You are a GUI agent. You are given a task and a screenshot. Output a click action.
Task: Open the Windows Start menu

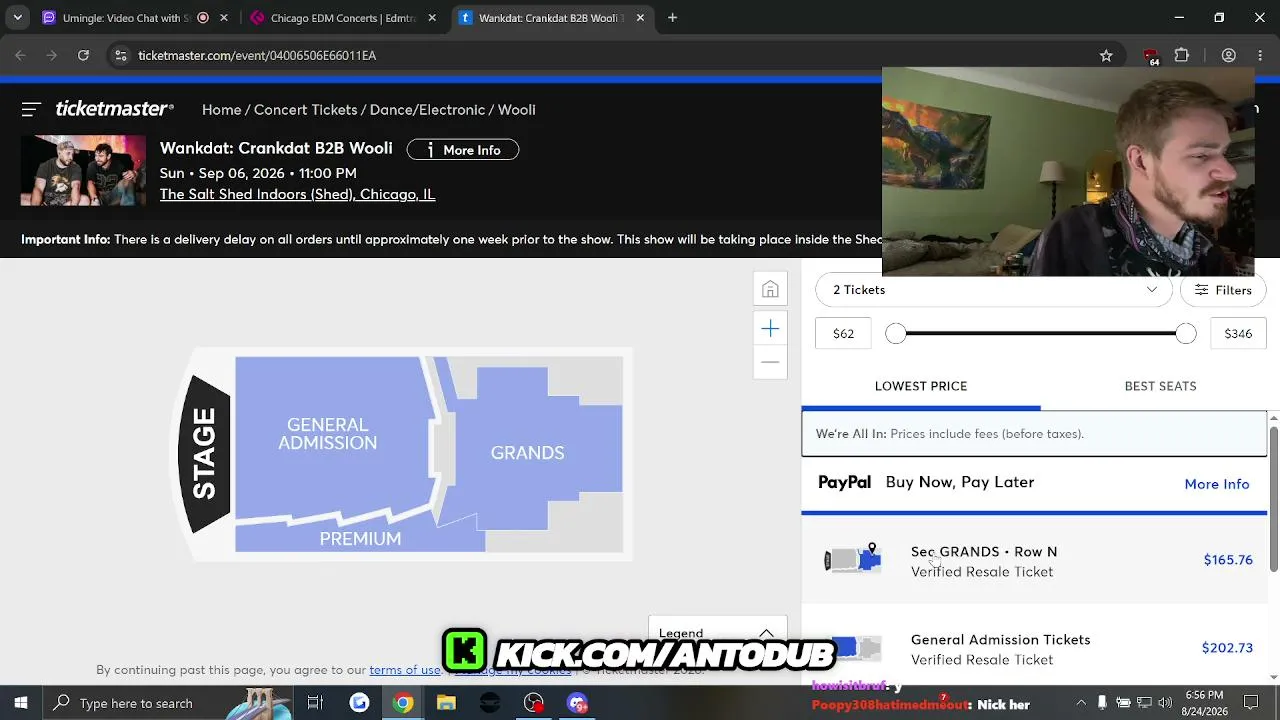[x=20, y=703]
